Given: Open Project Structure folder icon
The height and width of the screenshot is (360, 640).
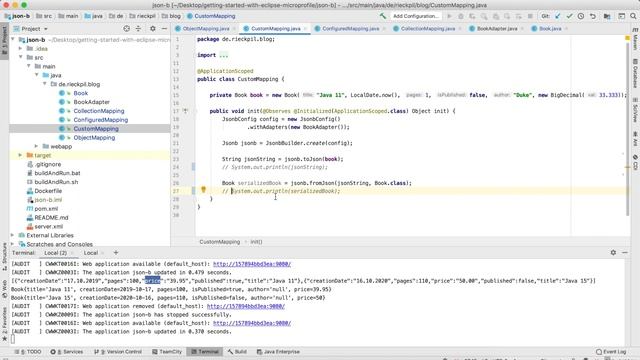Looking at the screenshot, I should pyautogui.click(x=607, y=16).
